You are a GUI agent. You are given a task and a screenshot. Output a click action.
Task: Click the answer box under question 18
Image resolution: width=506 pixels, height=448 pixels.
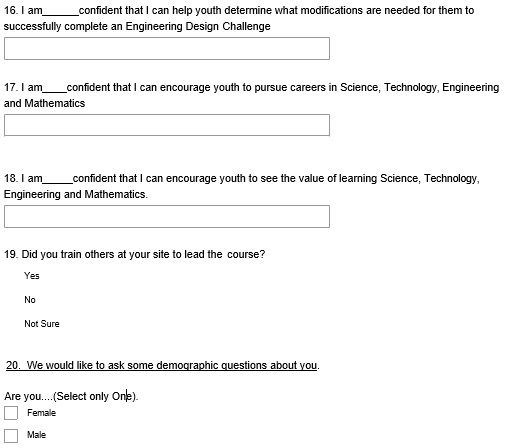167,217
